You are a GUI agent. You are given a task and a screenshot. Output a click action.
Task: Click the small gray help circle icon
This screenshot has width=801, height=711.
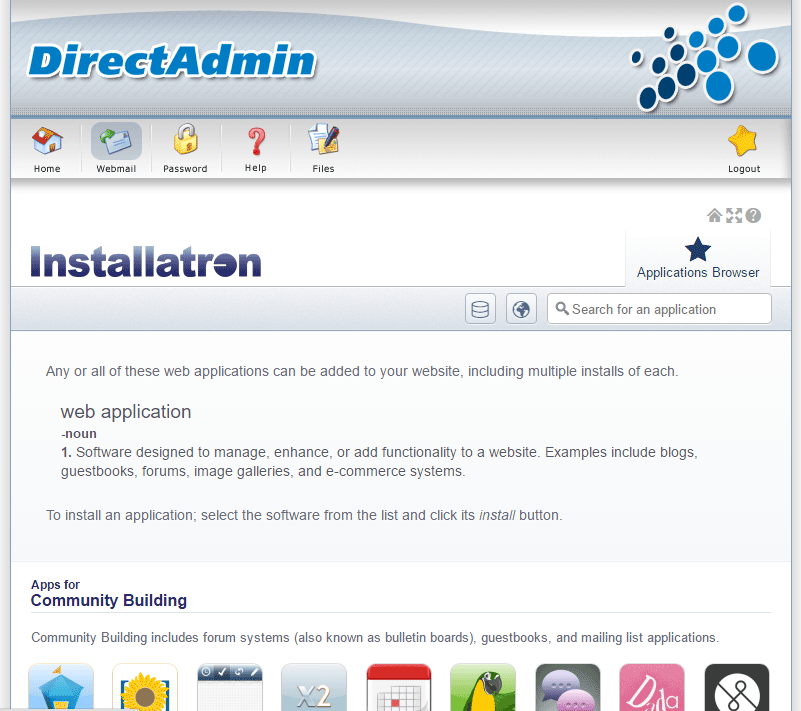point(753,216)
